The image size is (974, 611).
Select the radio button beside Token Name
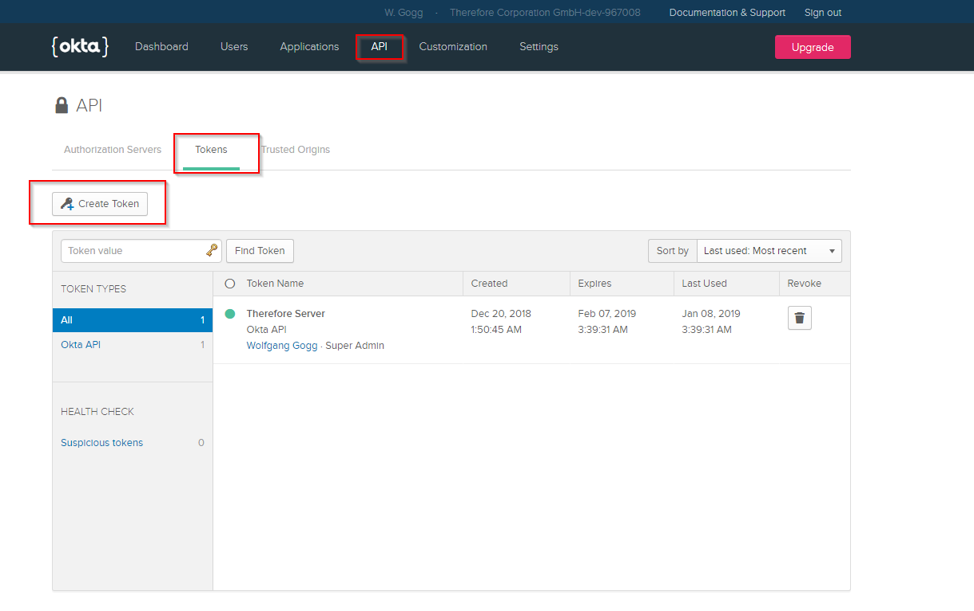tap(230, 284)
